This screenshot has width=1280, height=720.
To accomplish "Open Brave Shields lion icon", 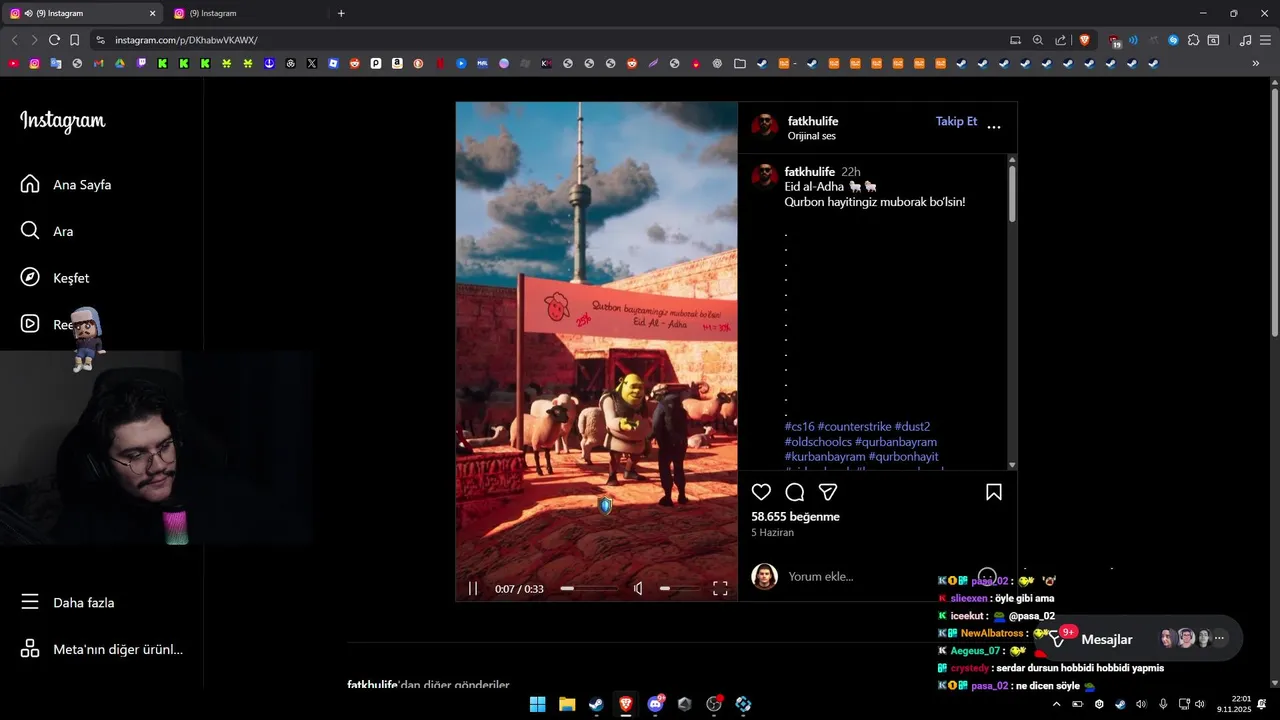I will coord(1084,40).
